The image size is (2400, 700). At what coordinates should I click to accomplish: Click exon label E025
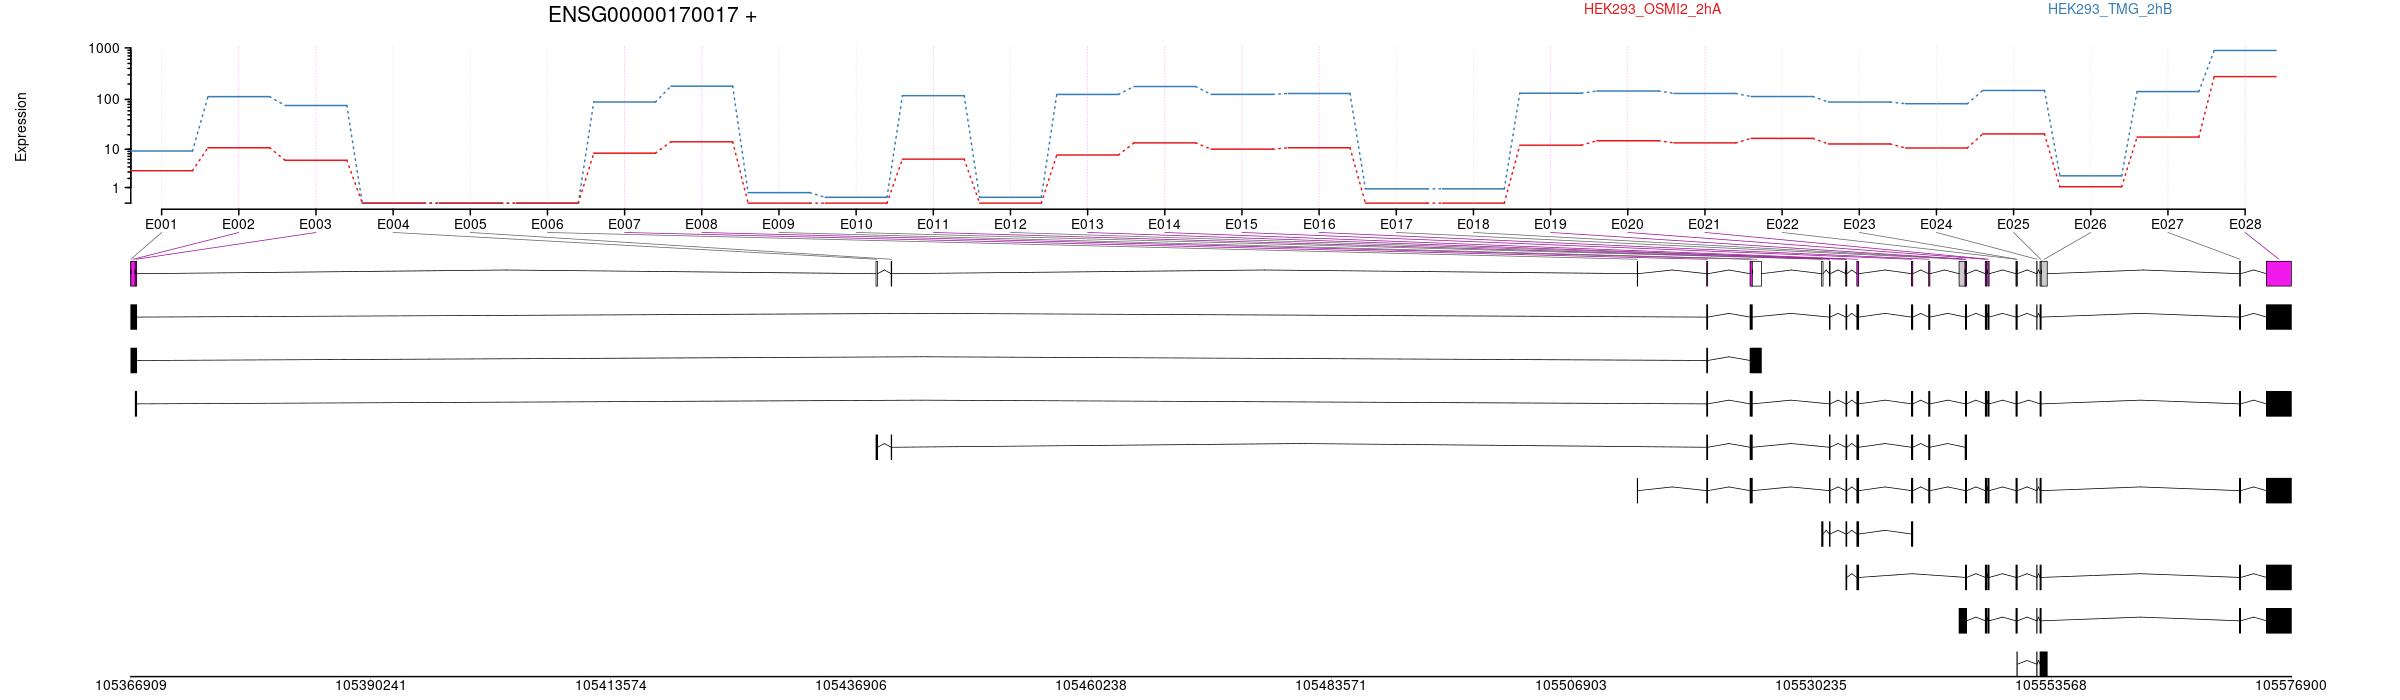tap(2013, 224)
